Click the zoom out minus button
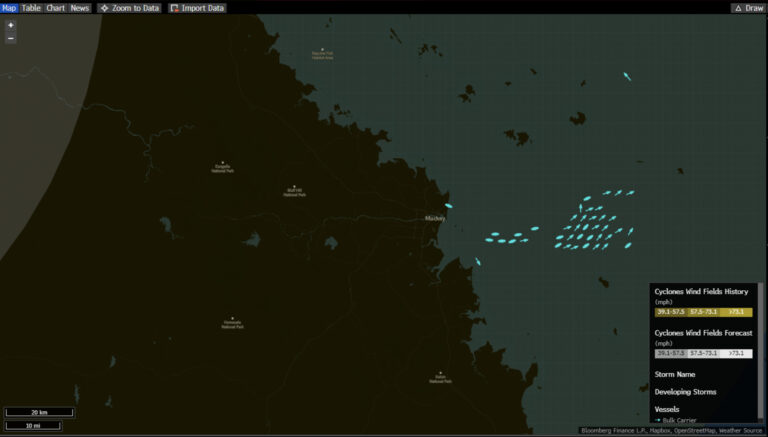The image size is (768, 437). pos(10,38)
